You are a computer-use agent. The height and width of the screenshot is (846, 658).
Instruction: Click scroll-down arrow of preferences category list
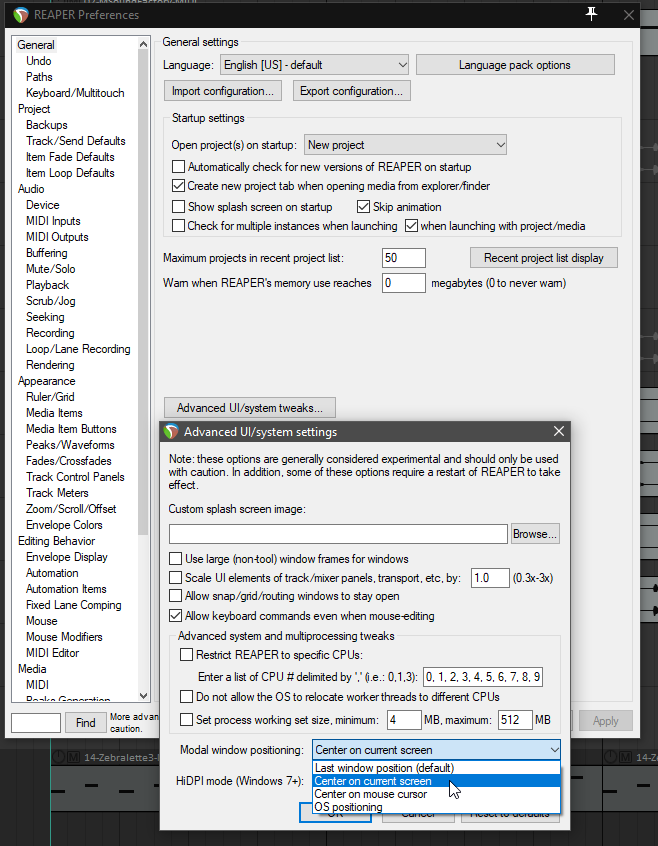[143, 695]
